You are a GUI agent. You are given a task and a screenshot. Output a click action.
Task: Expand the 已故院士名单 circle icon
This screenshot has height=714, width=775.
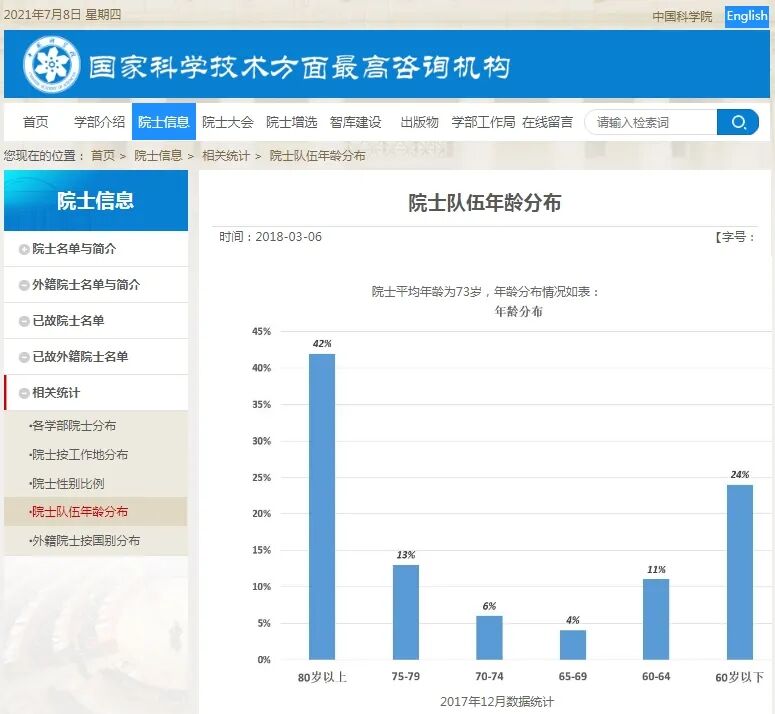[24, 321]
